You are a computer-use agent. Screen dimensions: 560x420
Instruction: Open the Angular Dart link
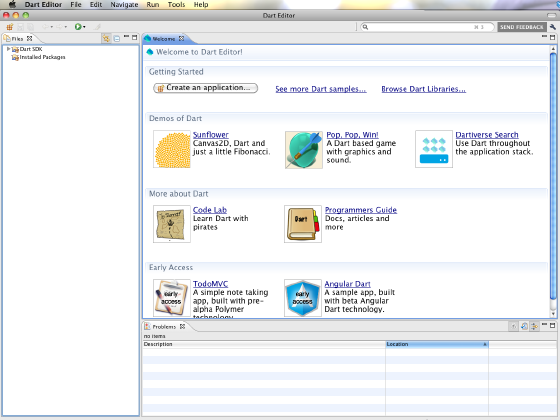(x=348, y=284)
